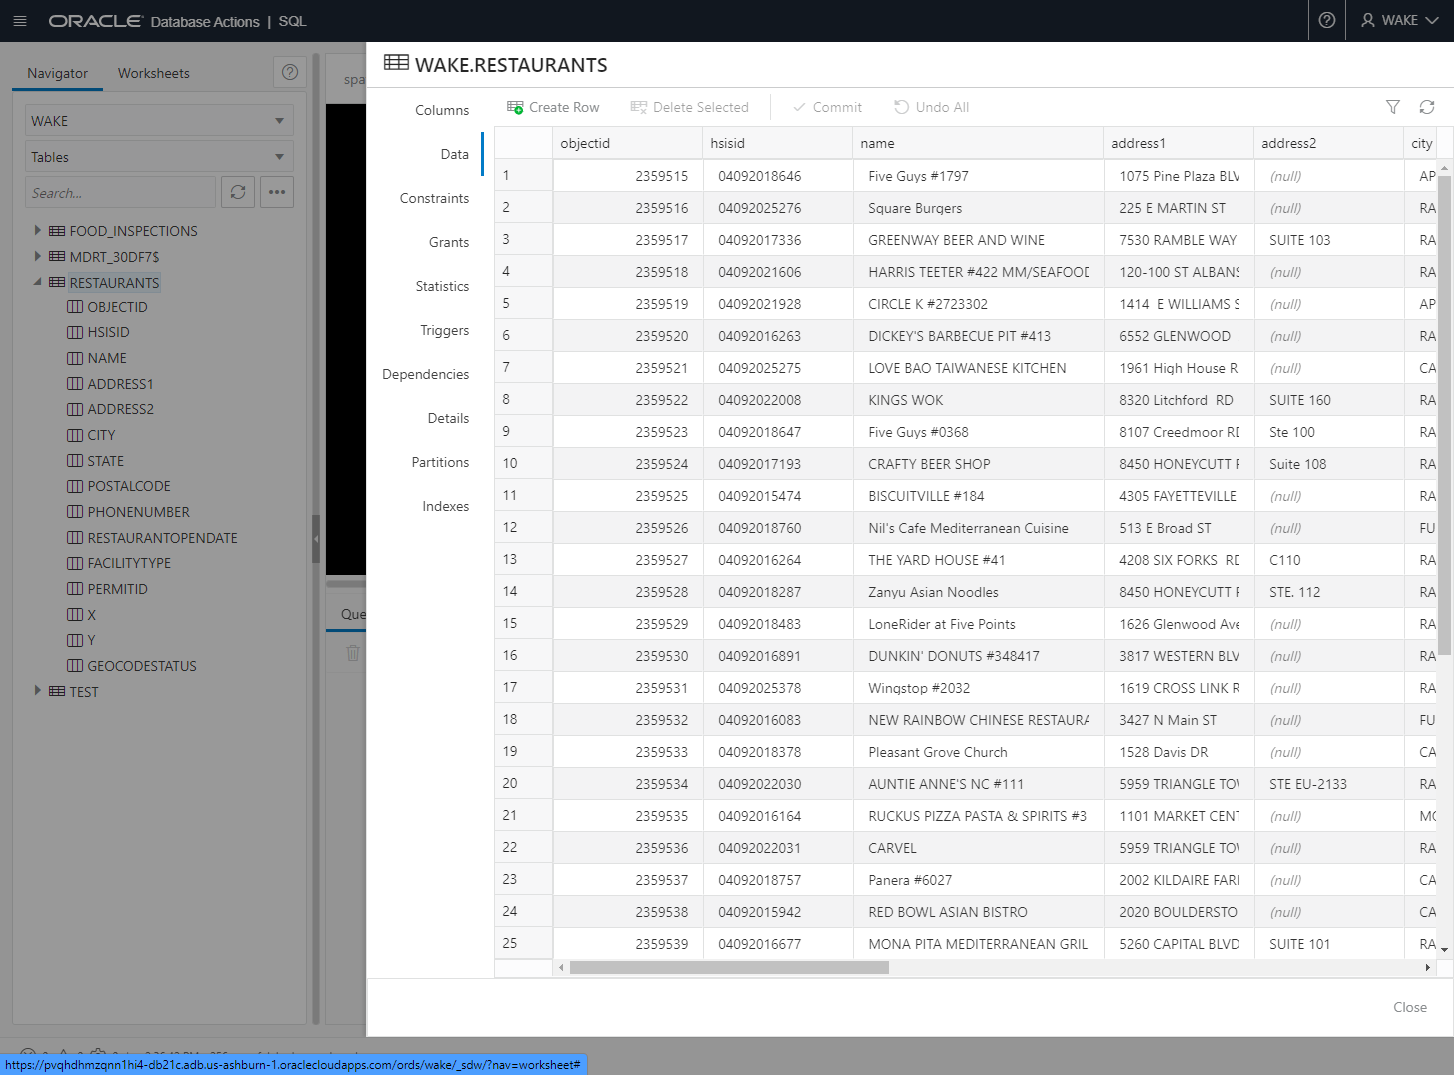This screenshot has width=1454, height=1075.
Task: Open Navigator more options ellipsis menu
Action: coord(277,192)
